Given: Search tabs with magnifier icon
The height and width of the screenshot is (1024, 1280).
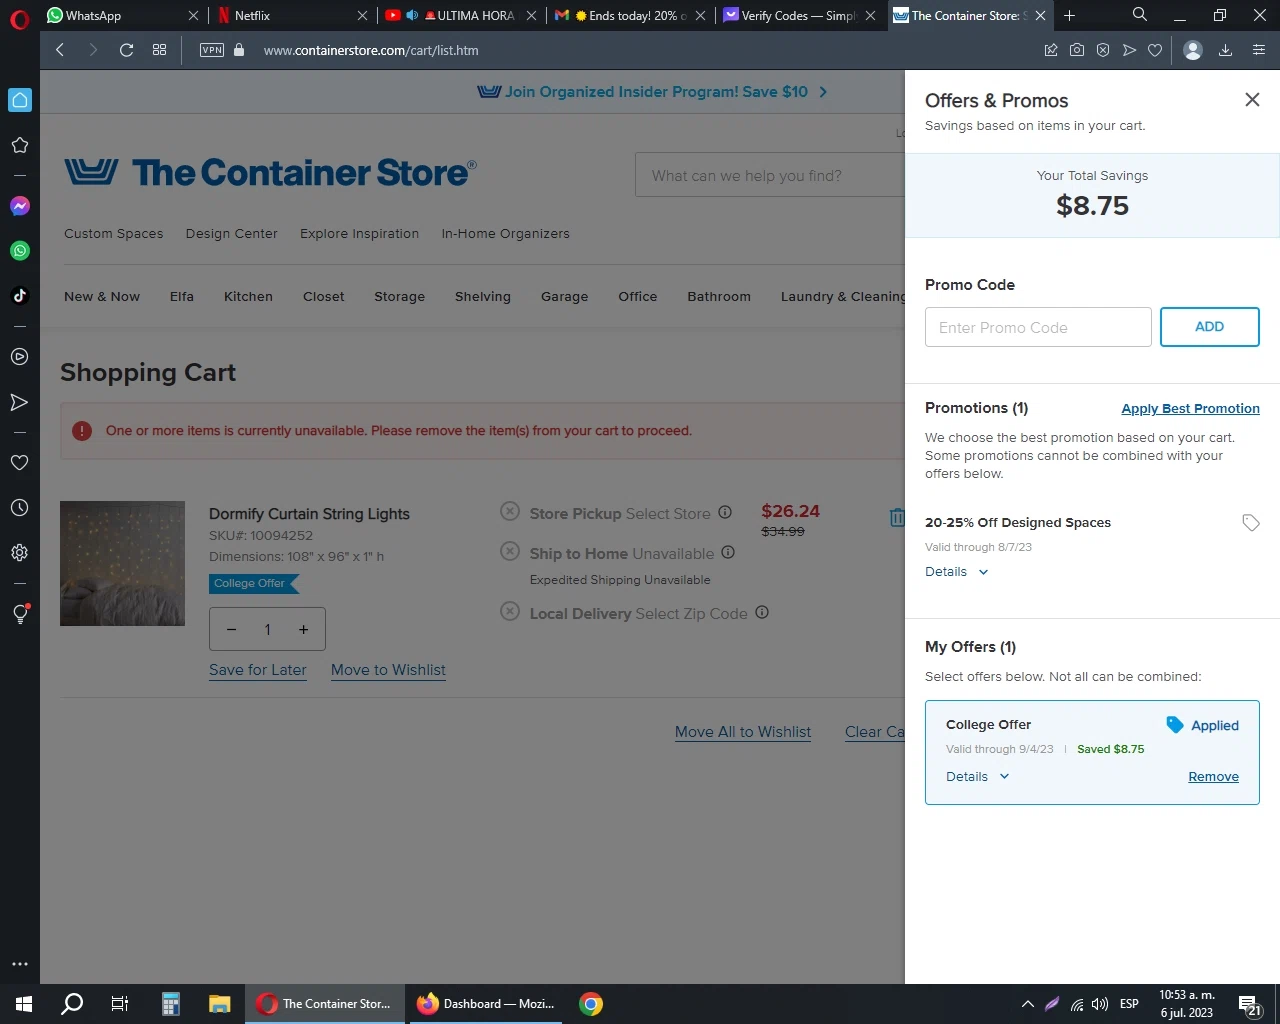Looking at the screenshot, I should [1140, 15].
